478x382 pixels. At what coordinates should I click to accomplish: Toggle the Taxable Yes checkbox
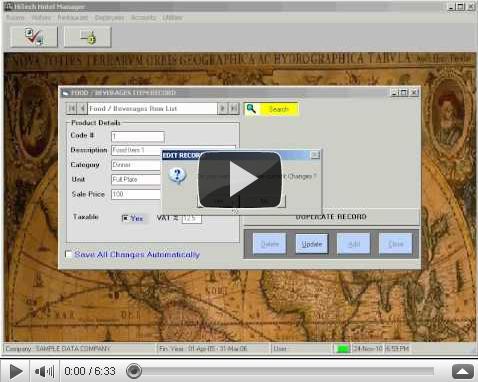tap(125, 218)
